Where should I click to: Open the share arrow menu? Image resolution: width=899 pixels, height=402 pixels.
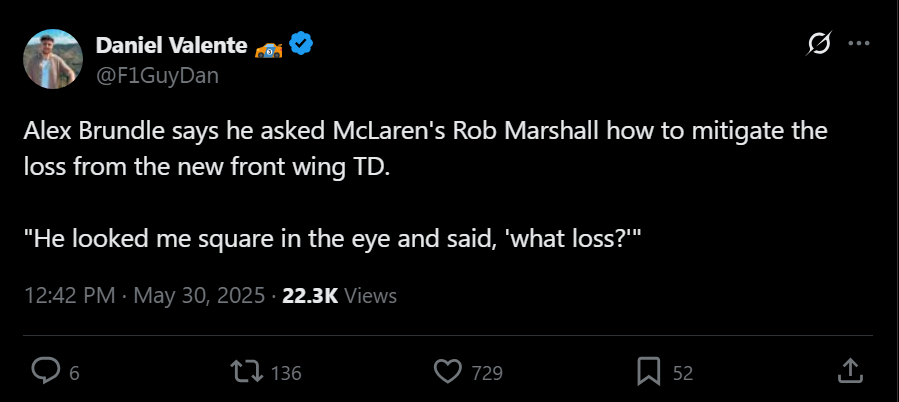tap(849, 372)
